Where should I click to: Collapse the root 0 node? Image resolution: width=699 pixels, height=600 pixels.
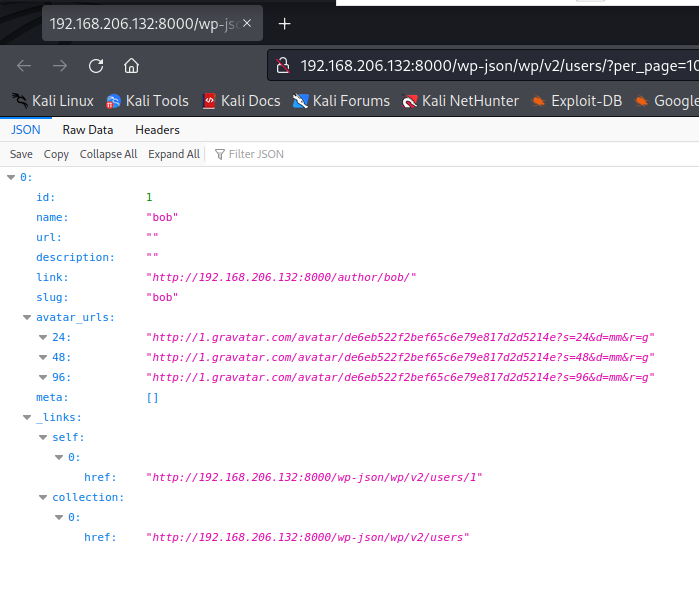[11, 177]
